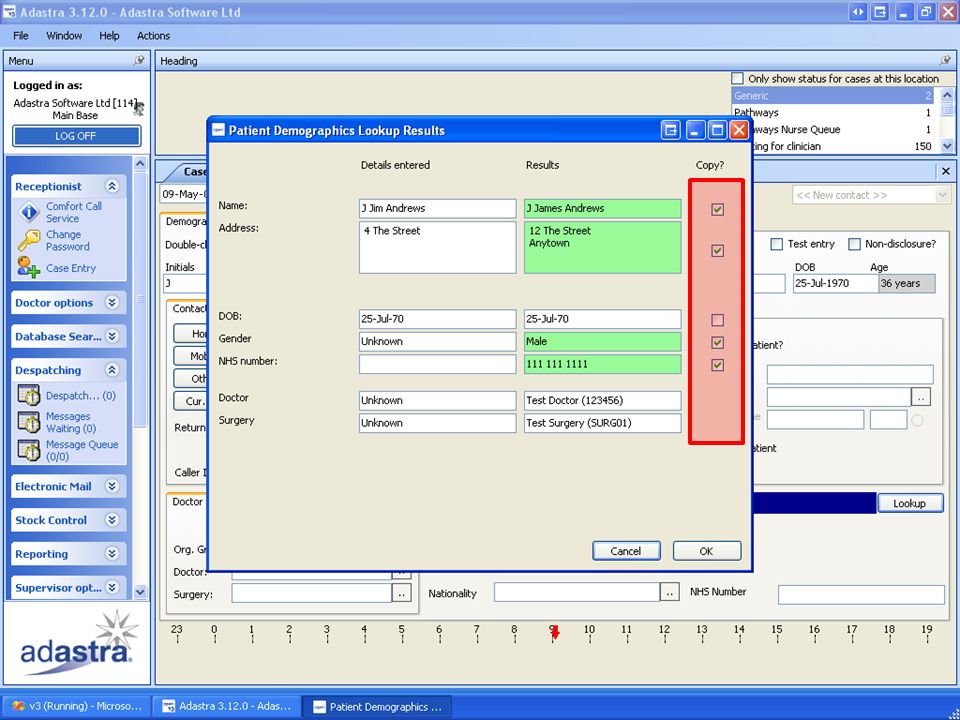Select the Pathways status row
This screenshot has height=720, width=960.
(x=833, y=112)
